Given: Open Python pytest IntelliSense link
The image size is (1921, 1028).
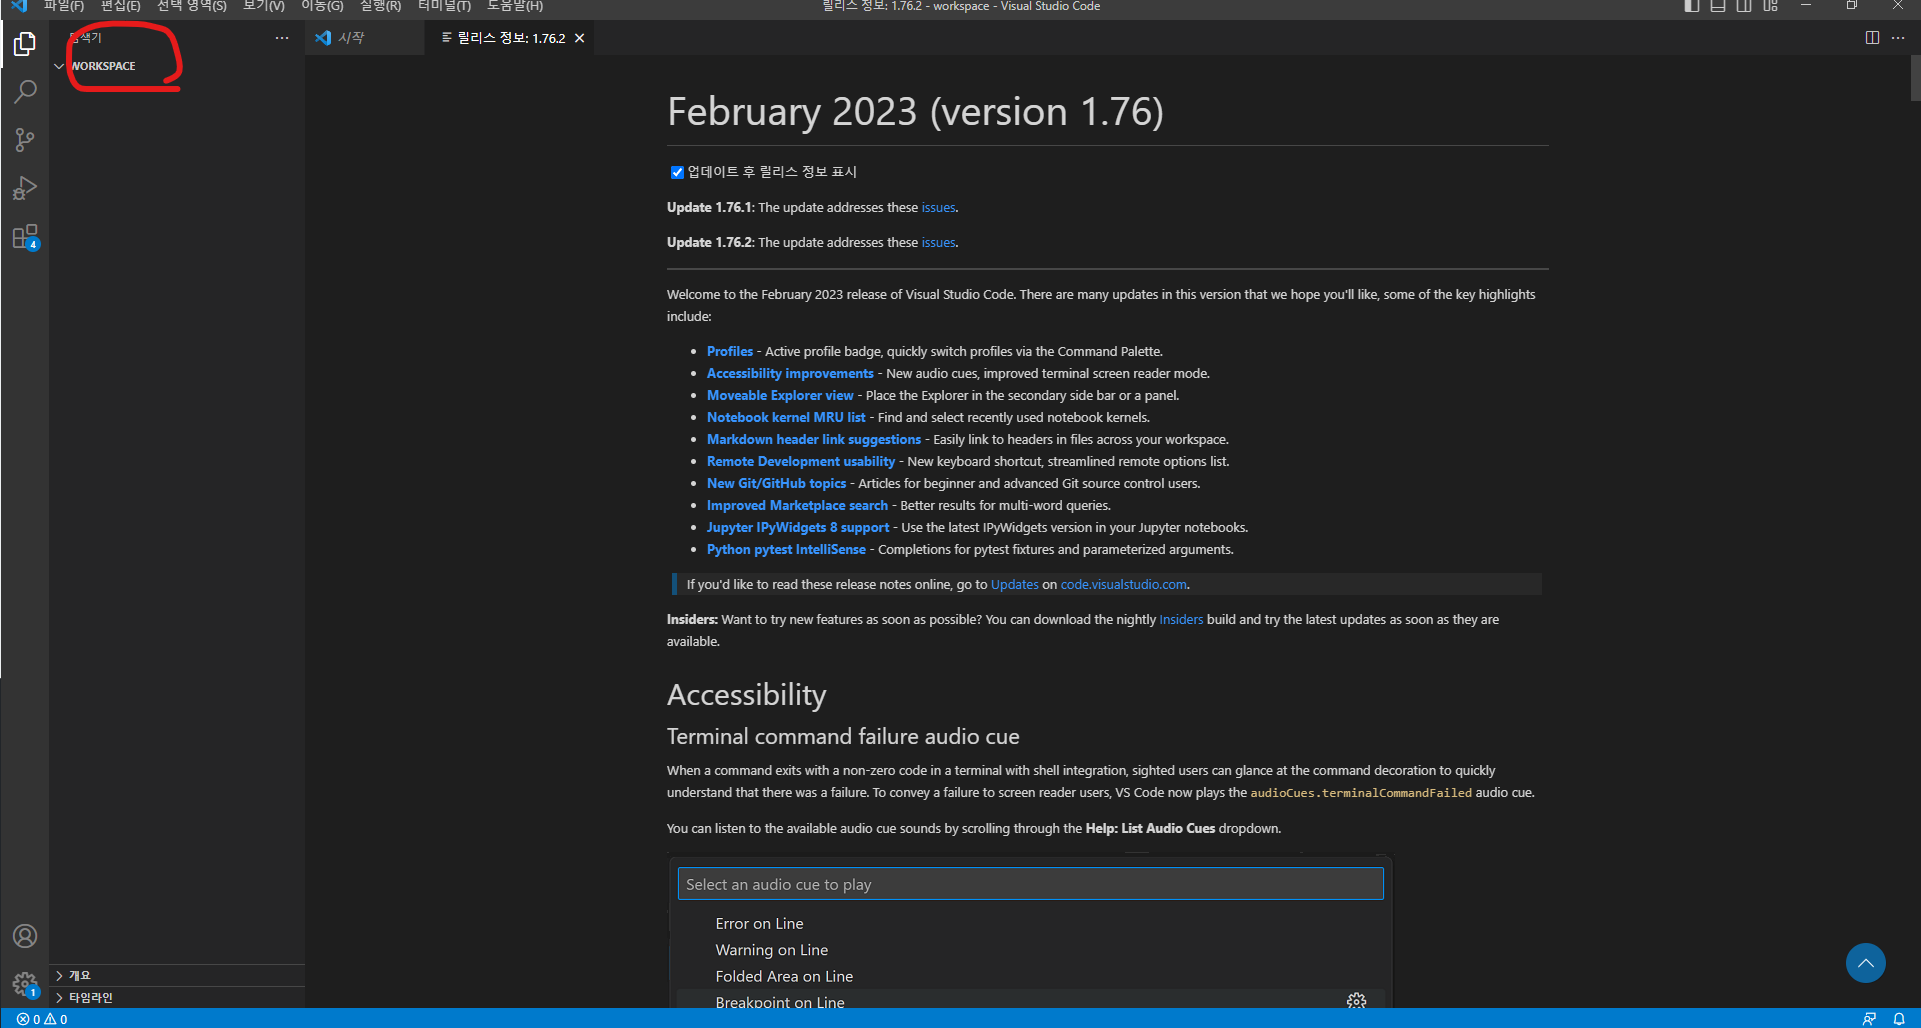Looking at the screenshot, I should tap(786, 549).
